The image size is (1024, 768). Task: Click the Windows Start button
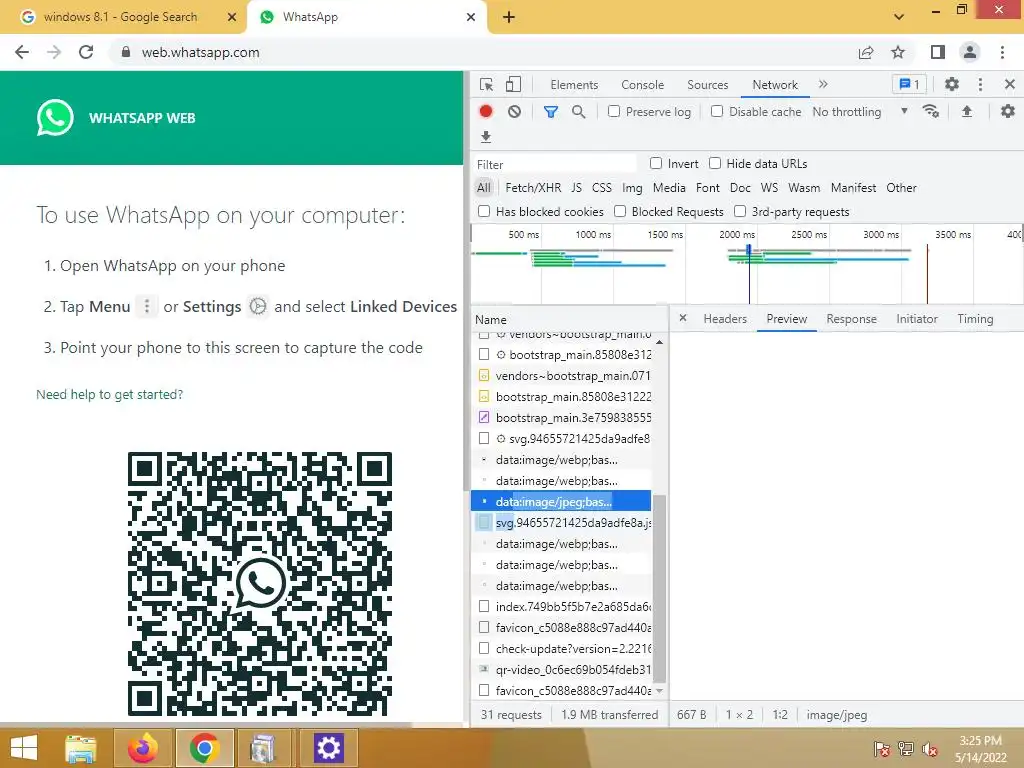[24, 748]
